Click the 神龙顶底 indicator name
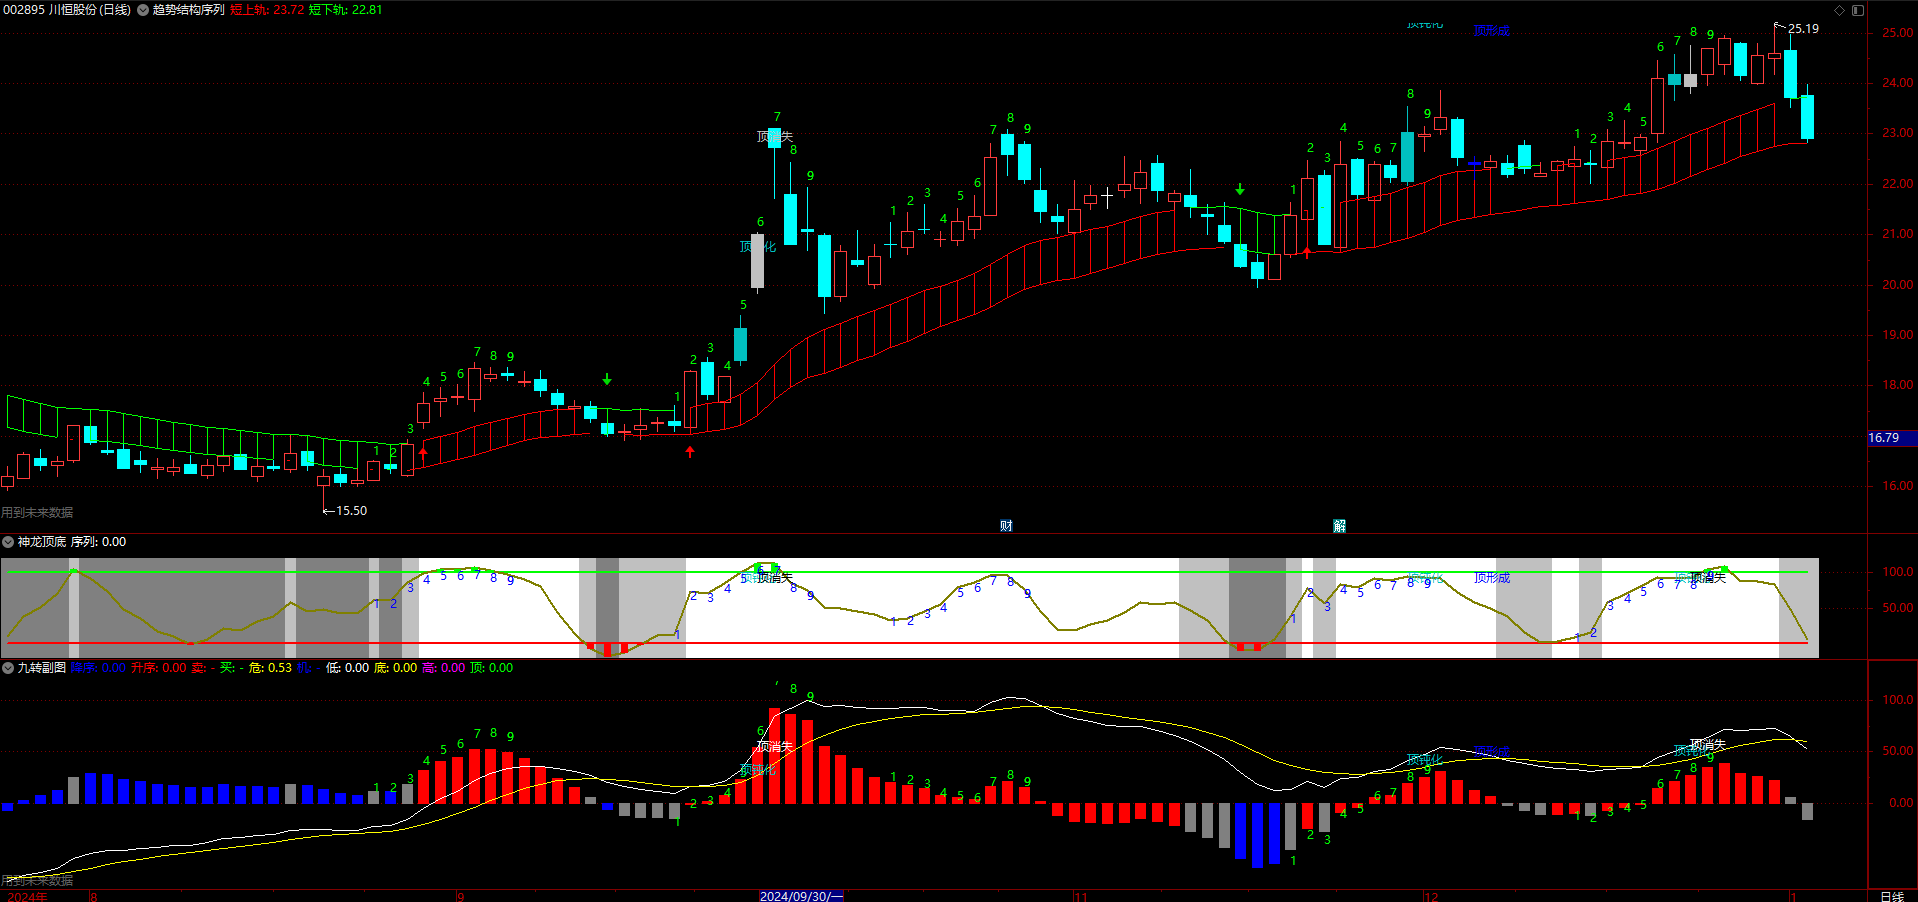This screenshot has height=902, width=1918. pyautogui.click(x=42, y=542)
